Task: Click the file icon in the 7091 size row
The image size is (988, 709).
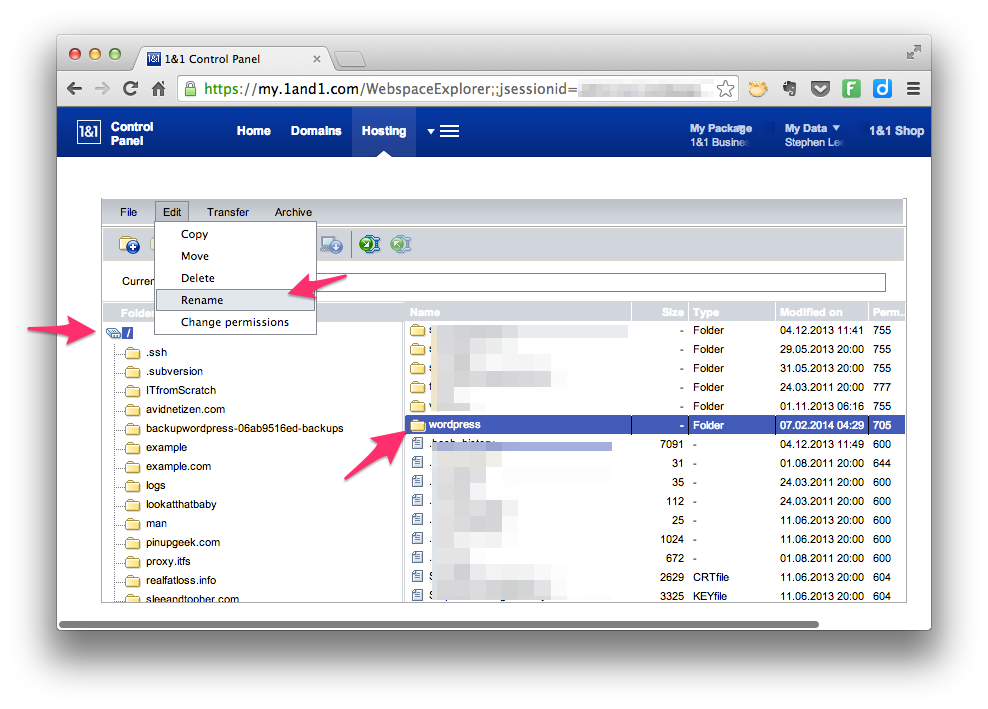Action: [x=417, y=444]
